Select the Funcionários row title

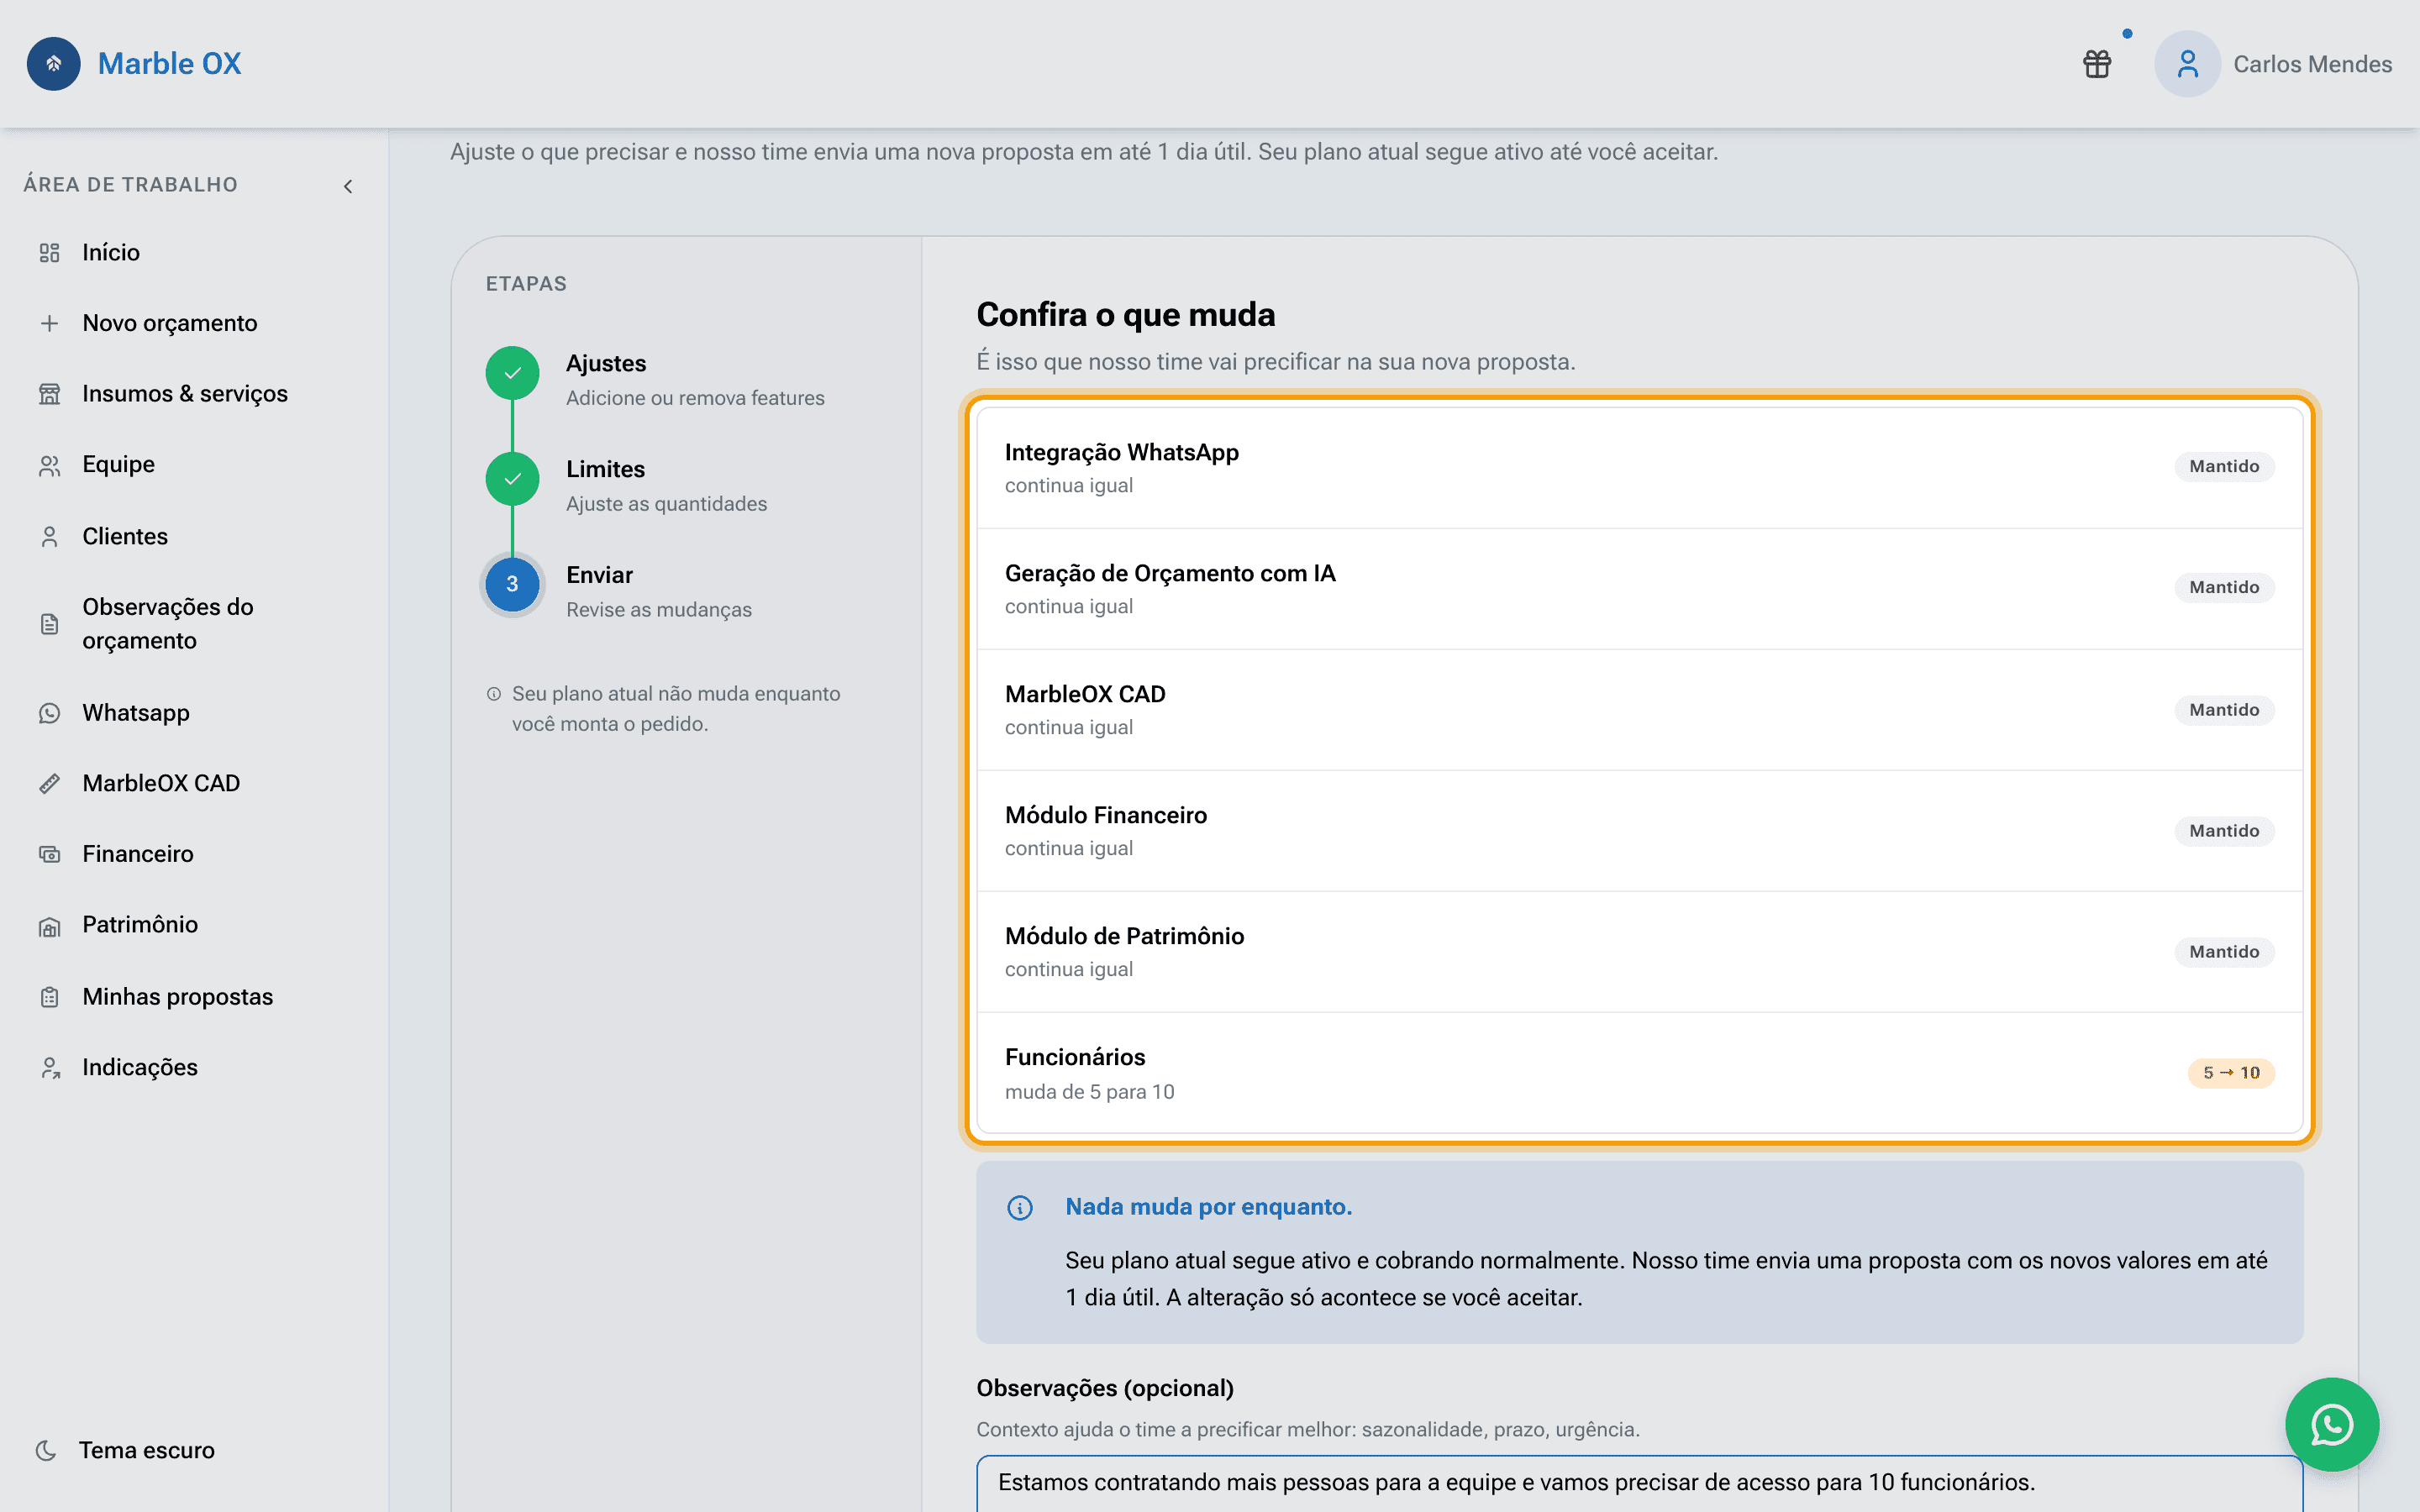click(1075, 1057)
